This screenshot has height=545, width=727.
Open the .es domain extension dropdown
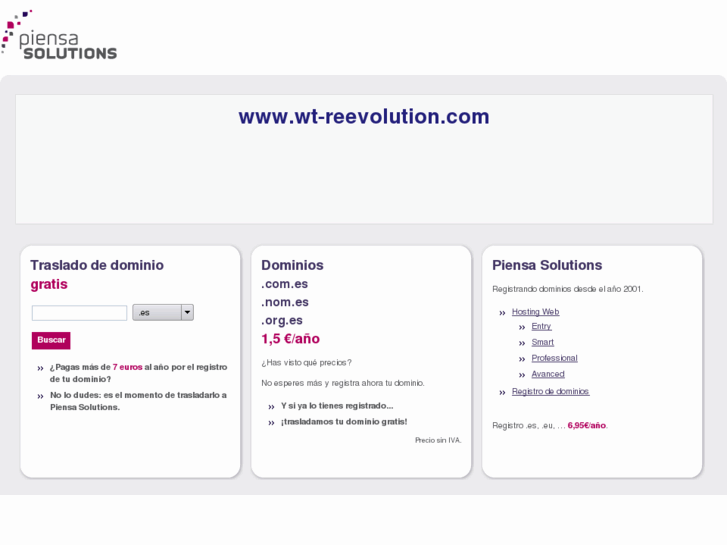(163, 312)
